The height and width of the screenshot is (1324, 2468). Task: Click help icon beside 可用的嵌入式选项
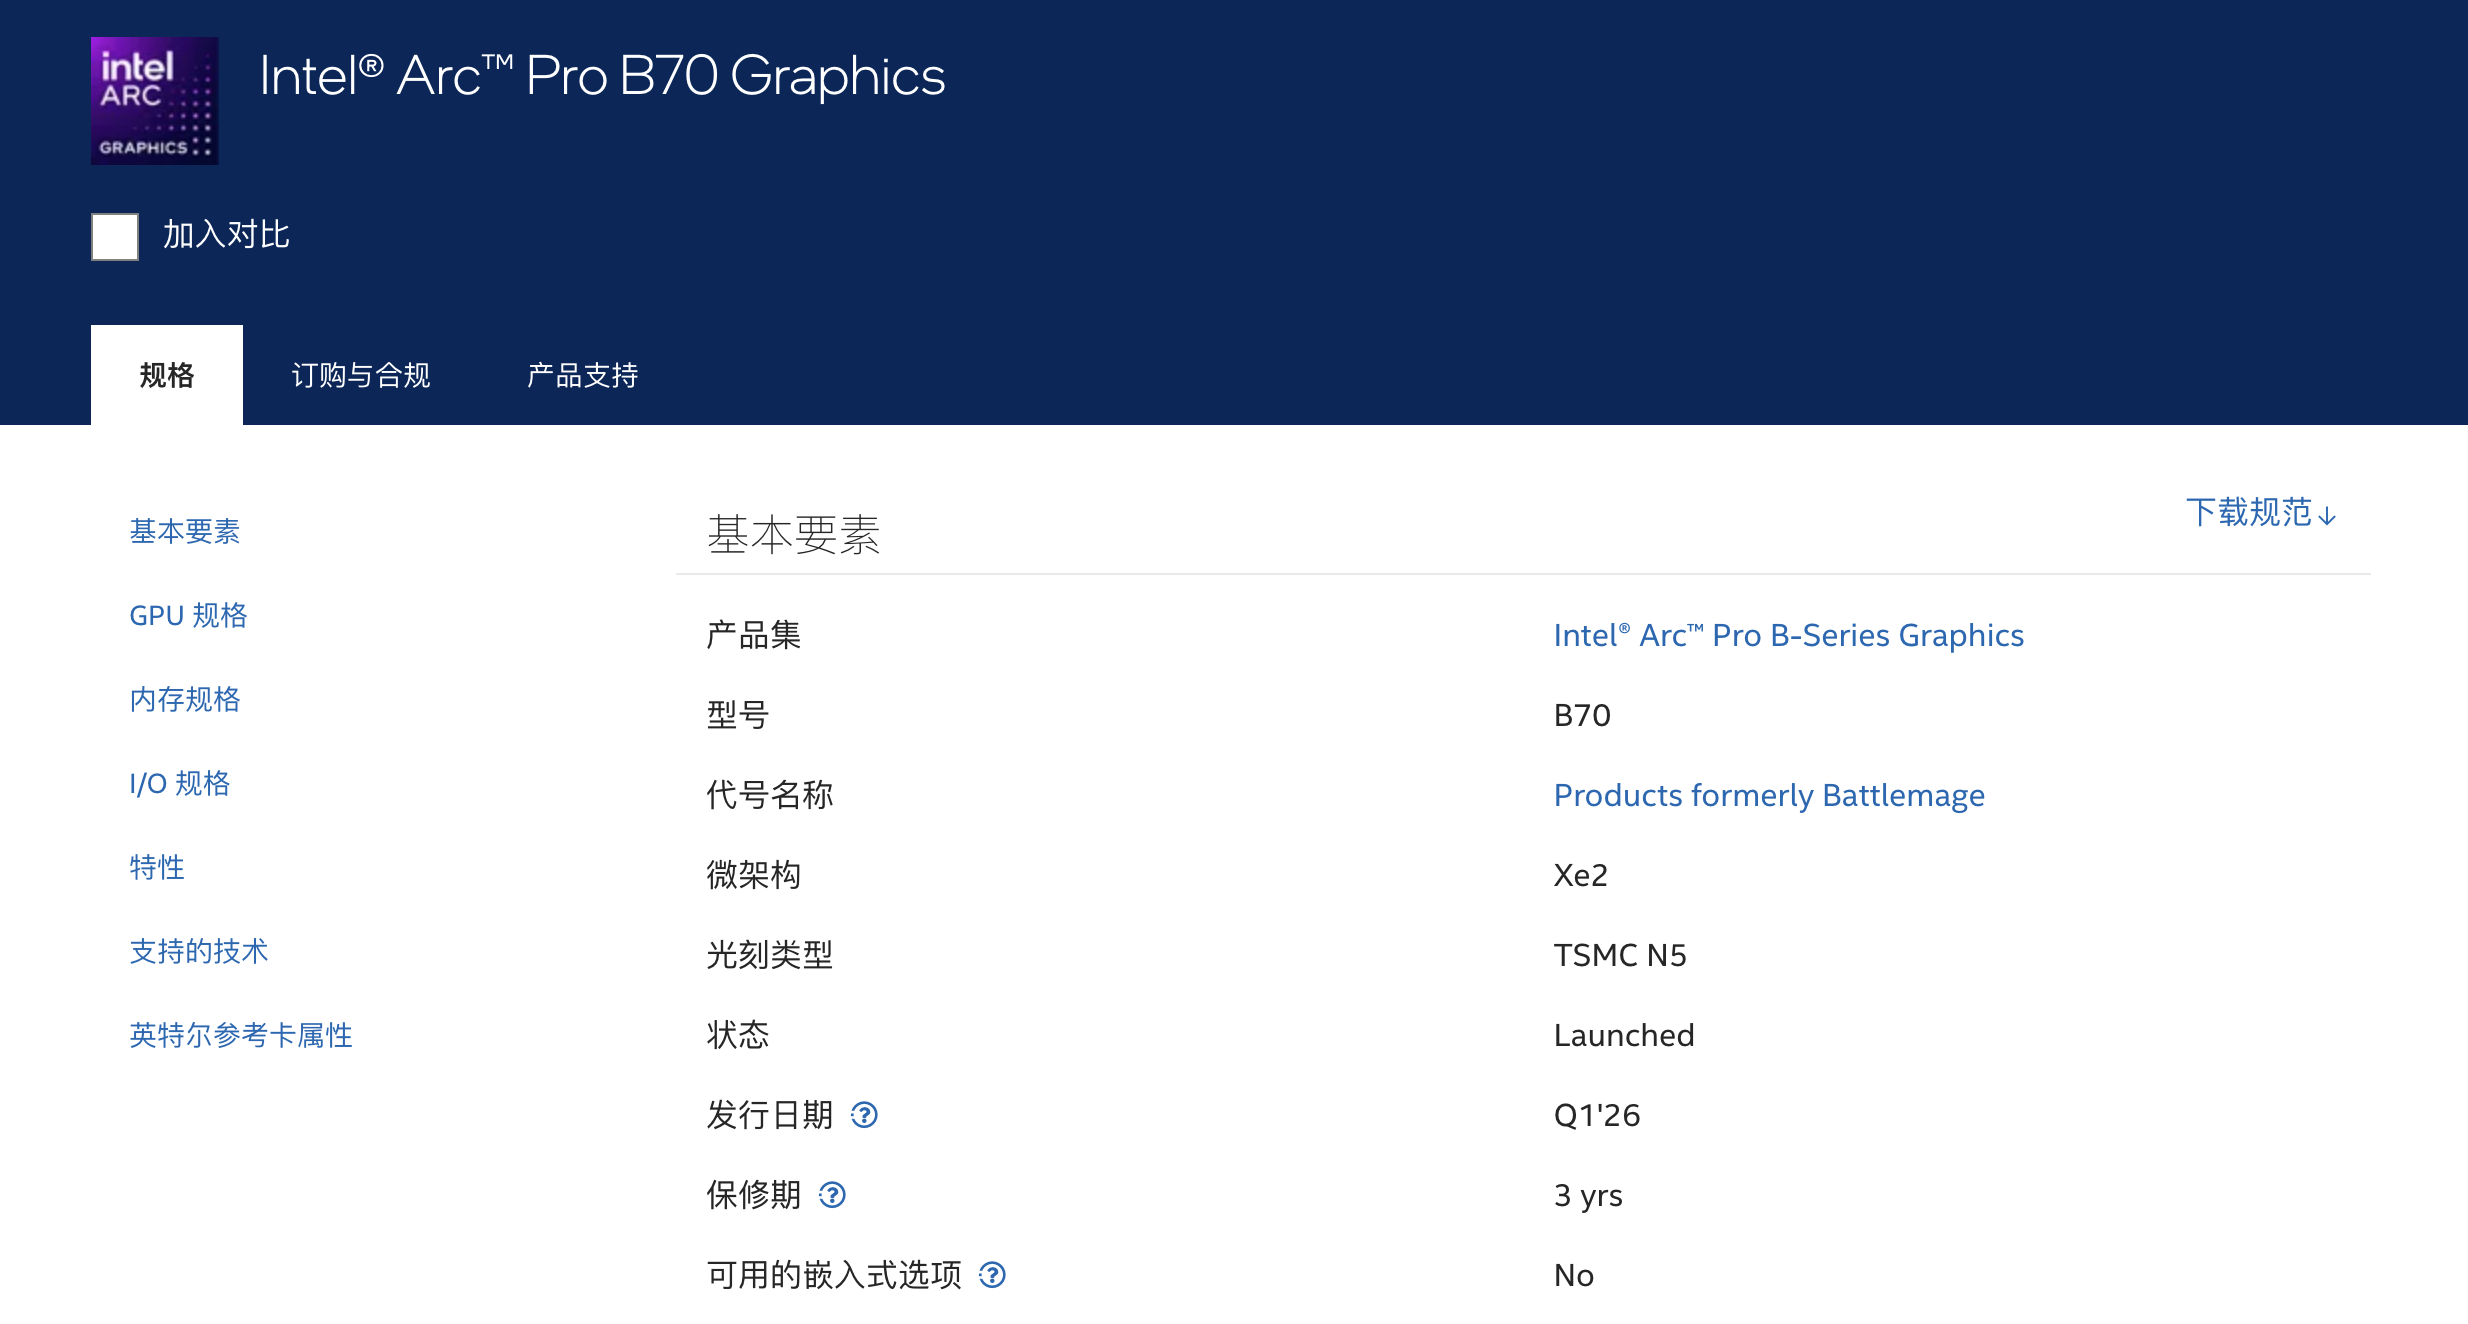(x=992, y=1275)
